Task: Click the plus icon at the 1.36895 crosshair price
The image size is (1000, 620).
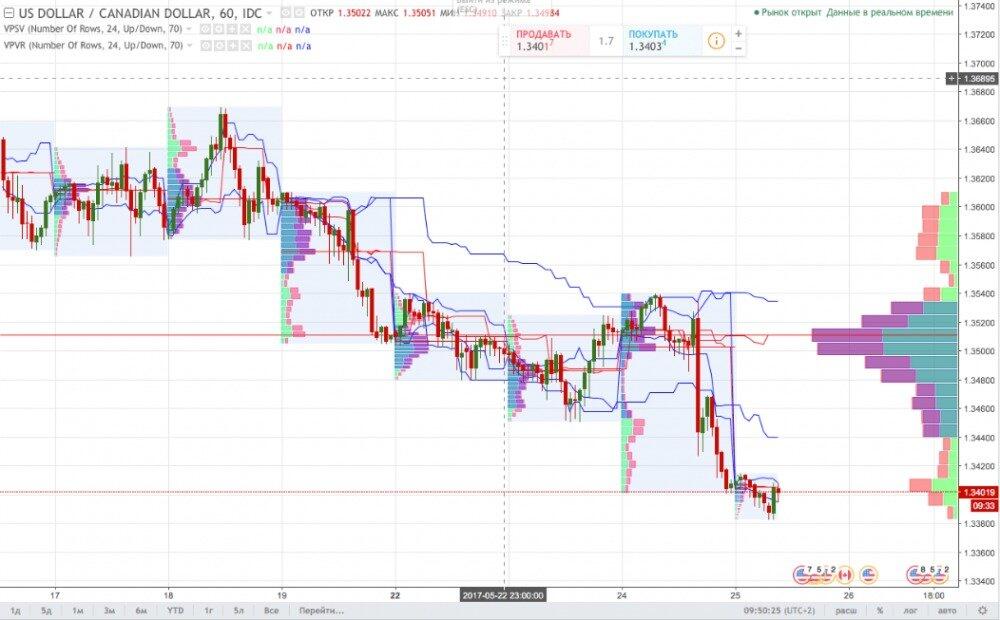Action: [951, 78]
